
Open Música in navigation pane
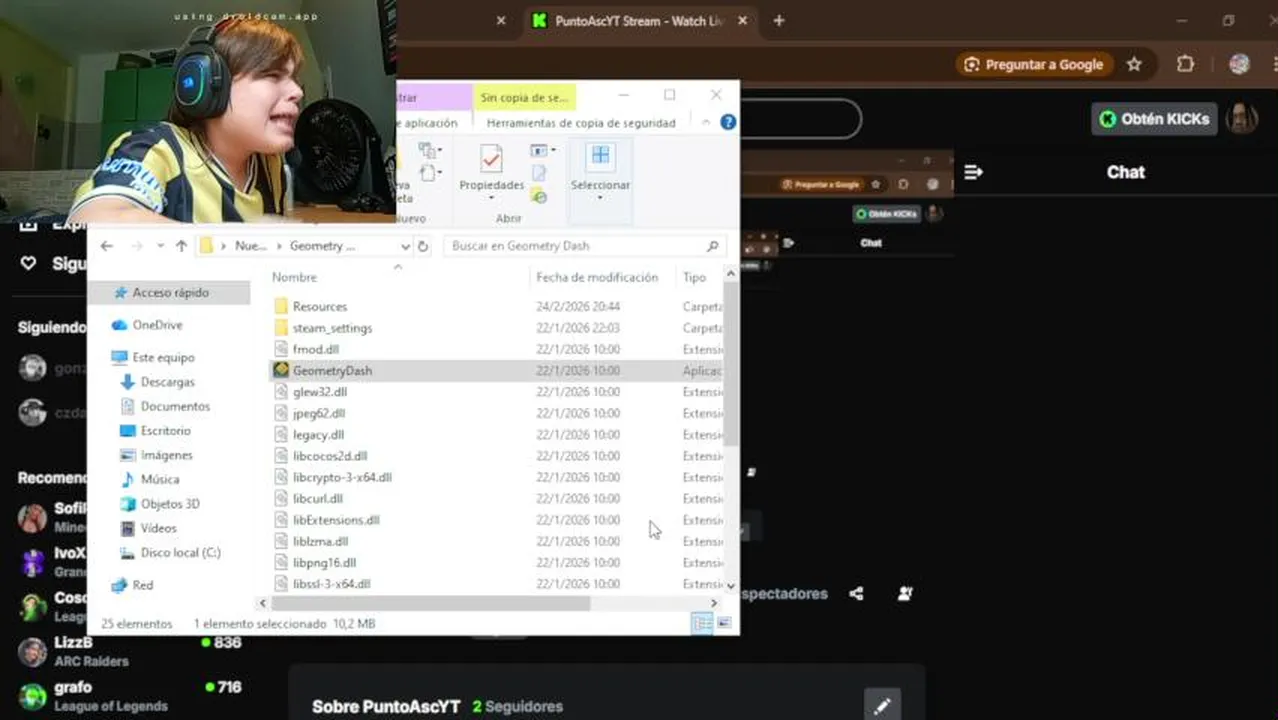[149, 479]
